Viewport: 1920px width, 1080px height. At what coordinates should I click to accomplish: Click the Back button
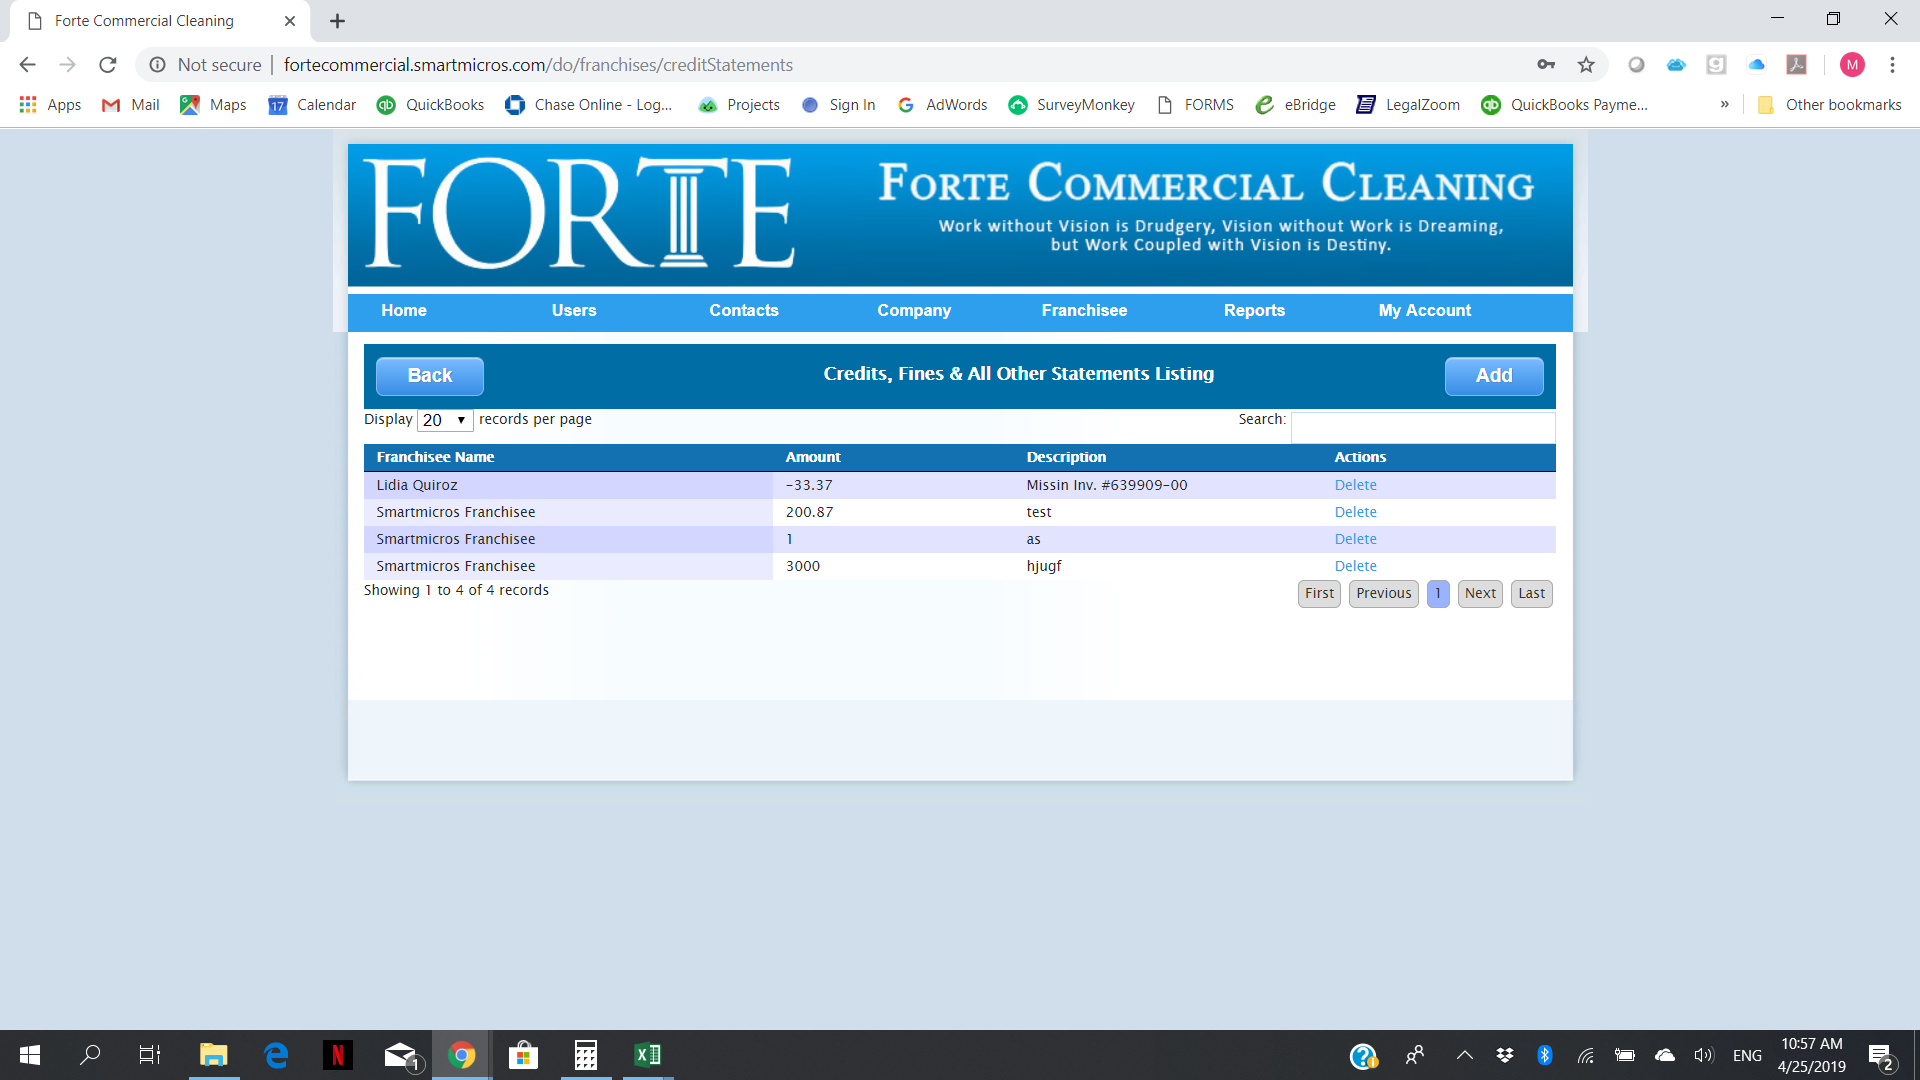[x=430, y=376]
